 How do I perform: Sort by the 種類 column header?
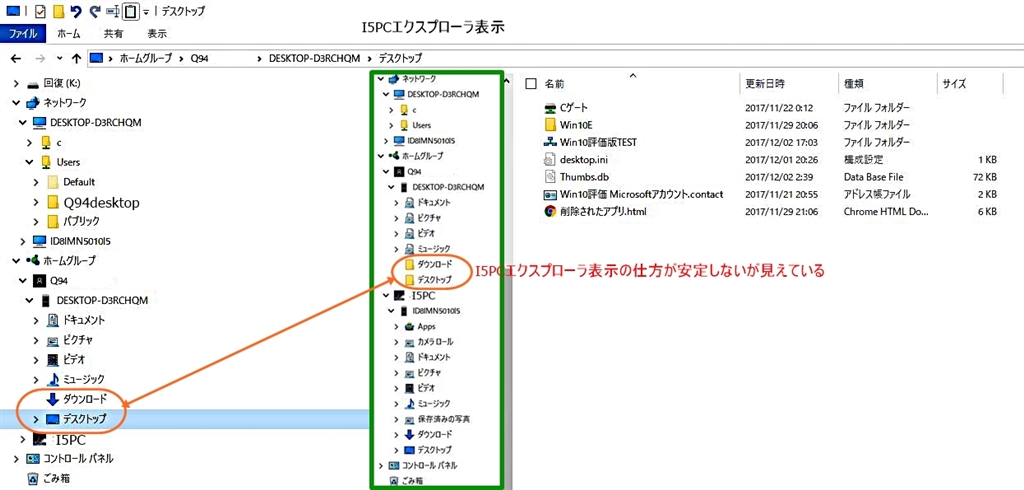(x=854, y=84)
